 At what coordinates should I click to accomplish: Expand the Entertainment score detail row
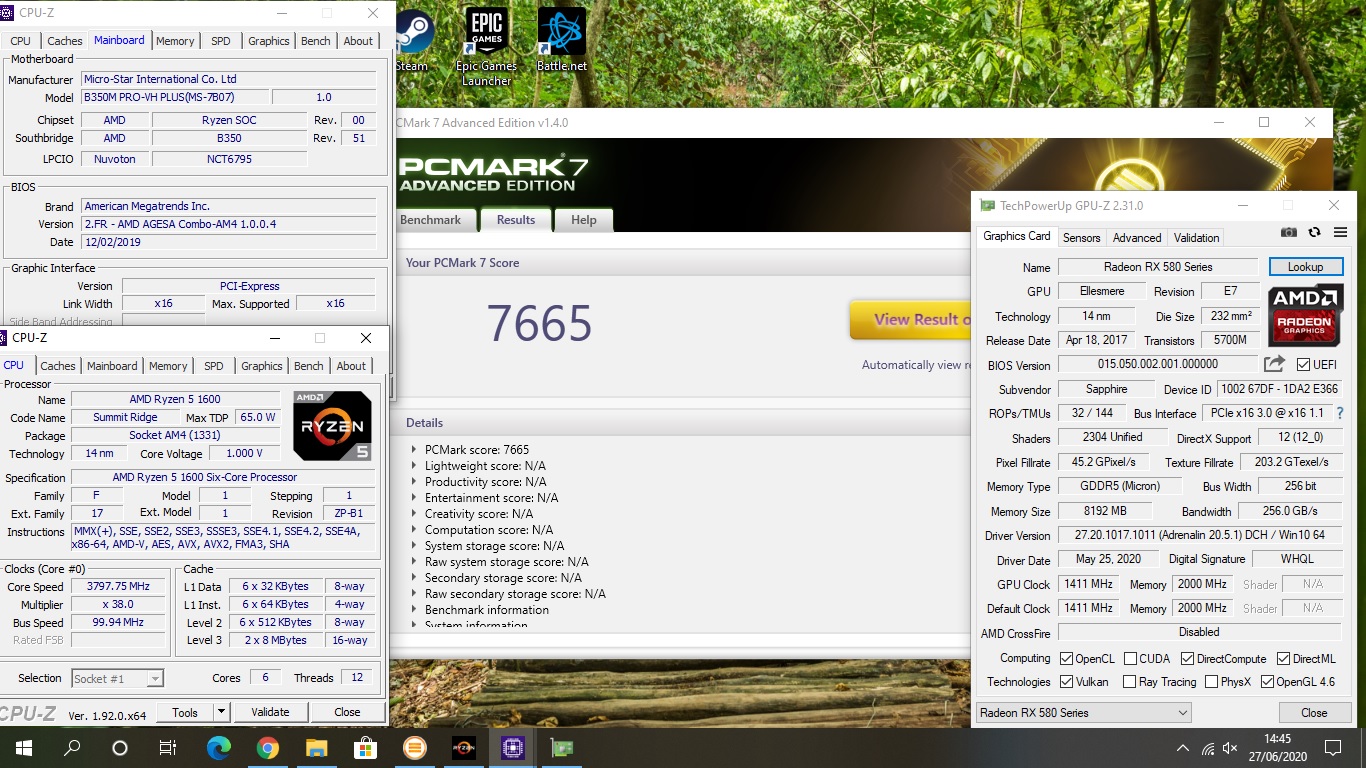coord(415,498)
